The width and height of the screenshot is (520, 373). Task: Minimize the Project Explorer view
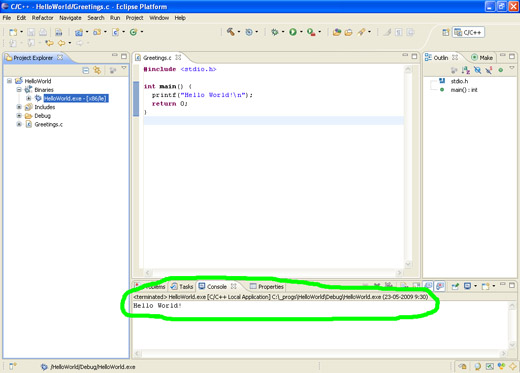(115, 55)
